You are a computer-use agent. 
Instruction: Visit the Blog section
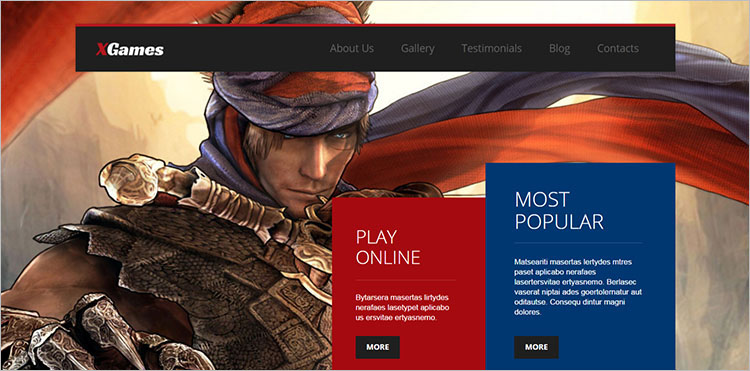click(559, 49)
